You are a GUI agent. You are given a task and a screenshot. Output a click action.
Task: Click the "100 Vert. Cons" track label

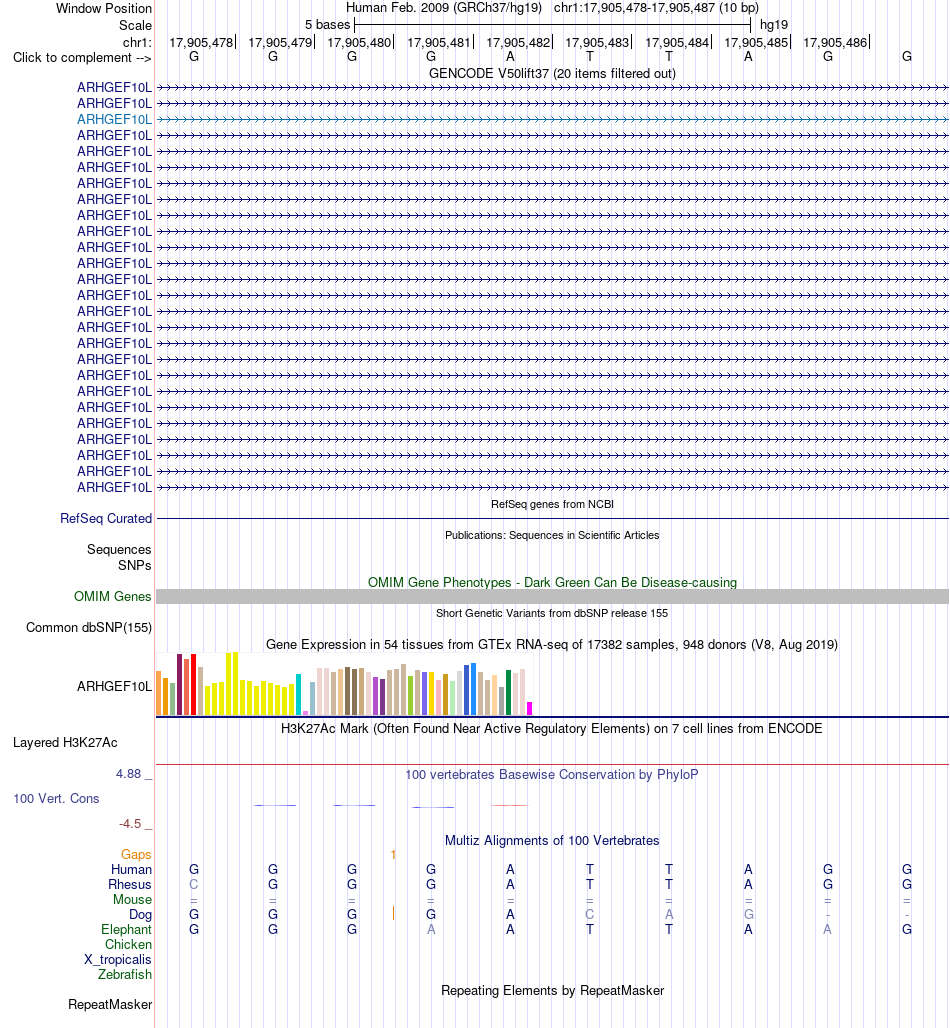(x=56, y=799)
